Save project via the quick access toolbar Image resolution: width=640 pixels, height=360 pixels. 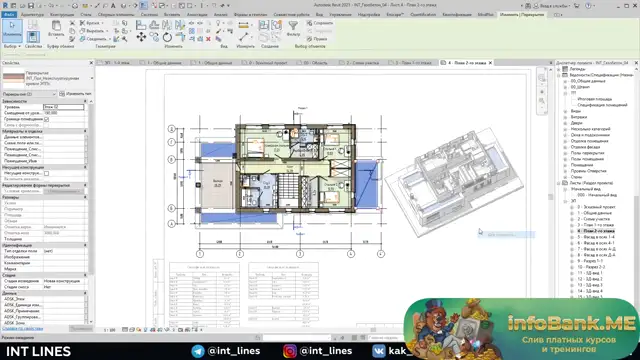tap(31, 6)
